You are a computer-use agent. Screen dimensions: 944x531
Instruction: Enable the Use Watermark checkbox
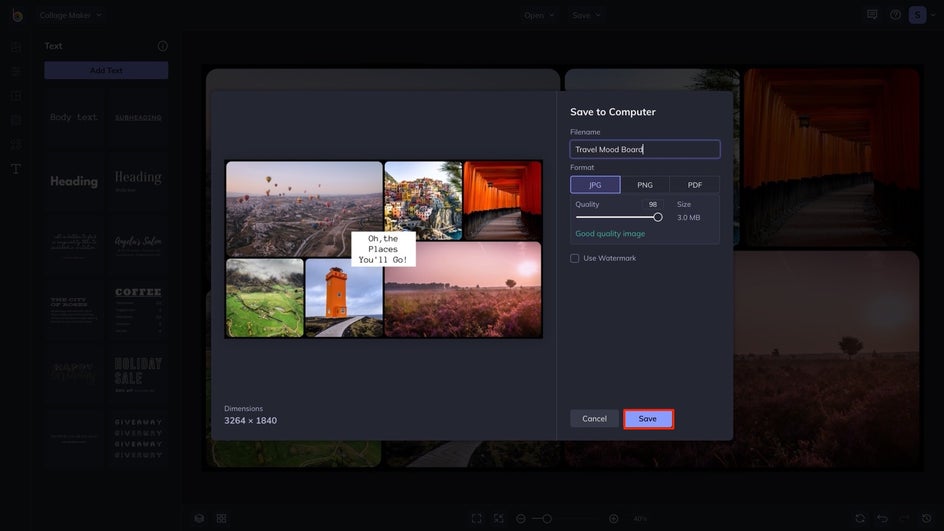click(x=574, y=258)
